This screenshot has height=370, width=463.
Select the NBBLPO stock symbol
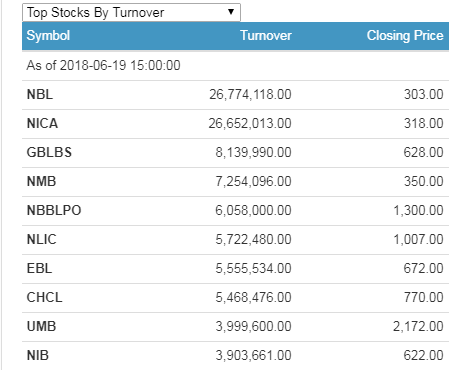(54, 210)
